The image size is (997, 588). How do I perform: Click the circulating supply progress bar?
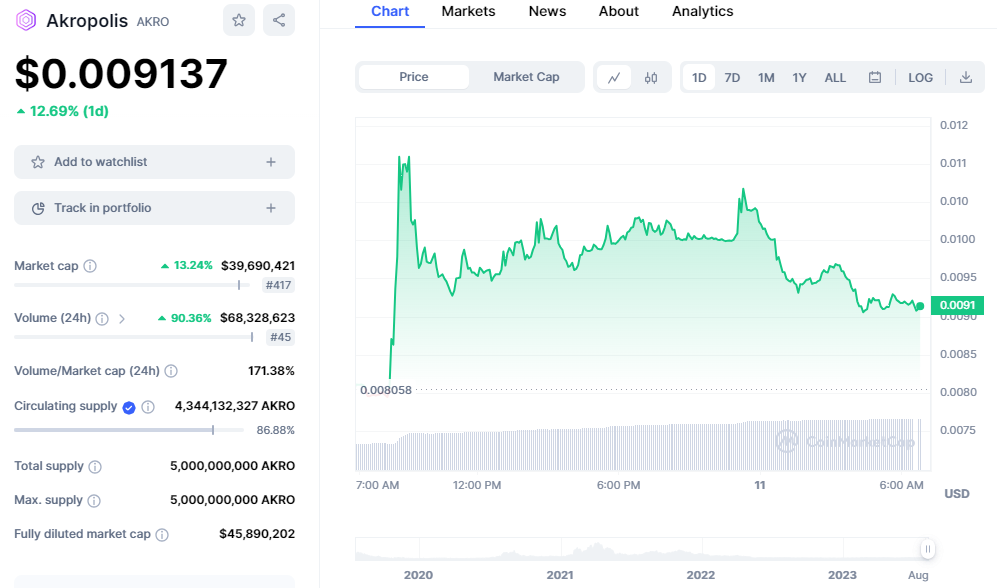click(129, 430)
